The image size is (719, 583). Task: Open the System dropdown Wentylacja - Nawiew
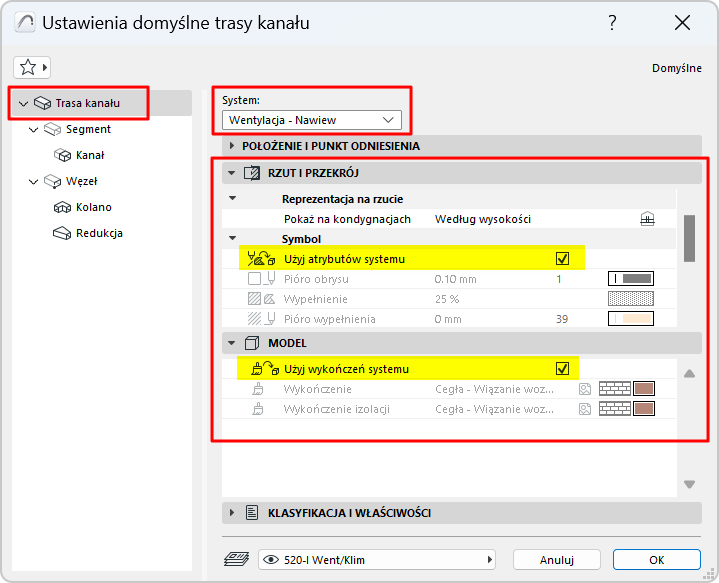tap(312, 120)
